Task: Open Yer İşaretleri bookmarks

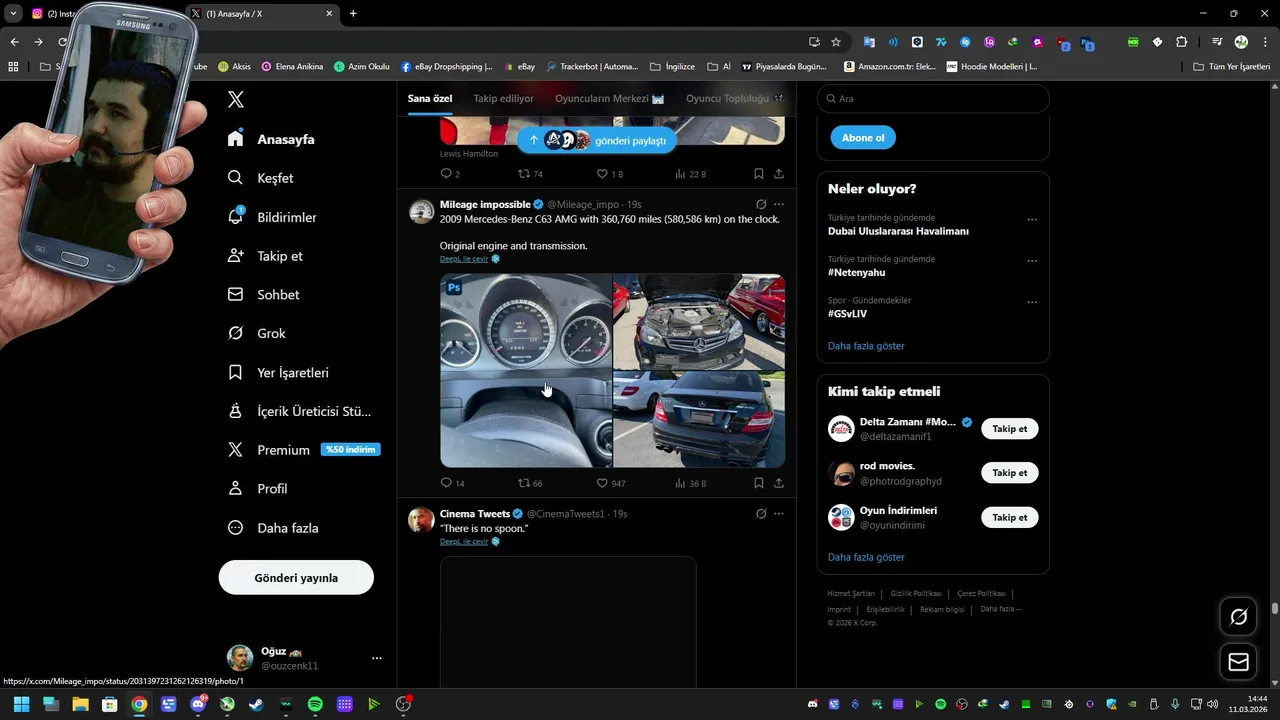Action: pyautogui.click(x=278, y=372)
